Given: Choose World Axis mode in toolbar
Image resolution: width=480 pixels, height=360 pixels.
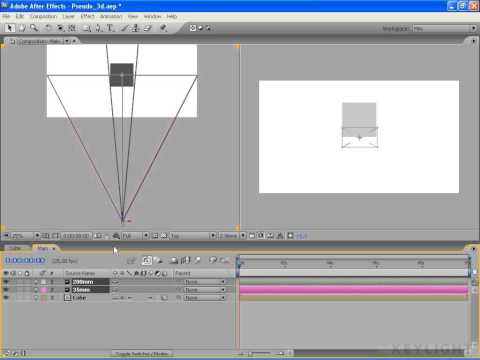Looking at the screenshot, I should (x=200, y=28).
